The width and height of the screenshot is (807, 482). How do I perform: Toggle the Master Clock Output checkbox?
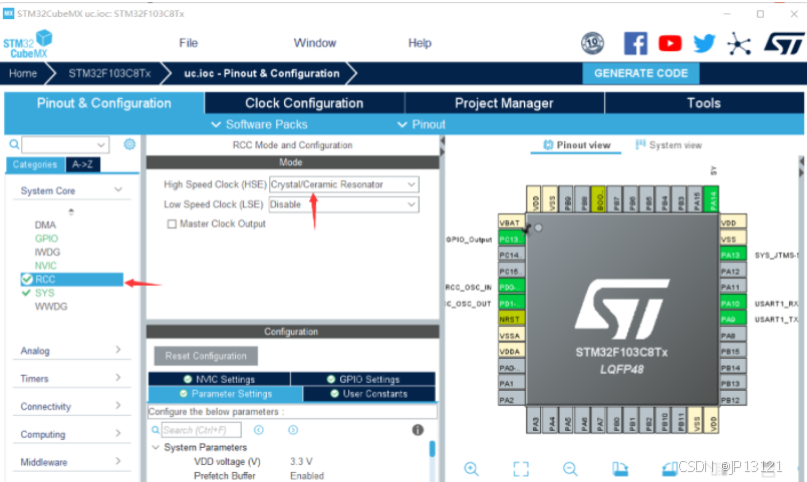pyautogui.click(x=172, y=224)
